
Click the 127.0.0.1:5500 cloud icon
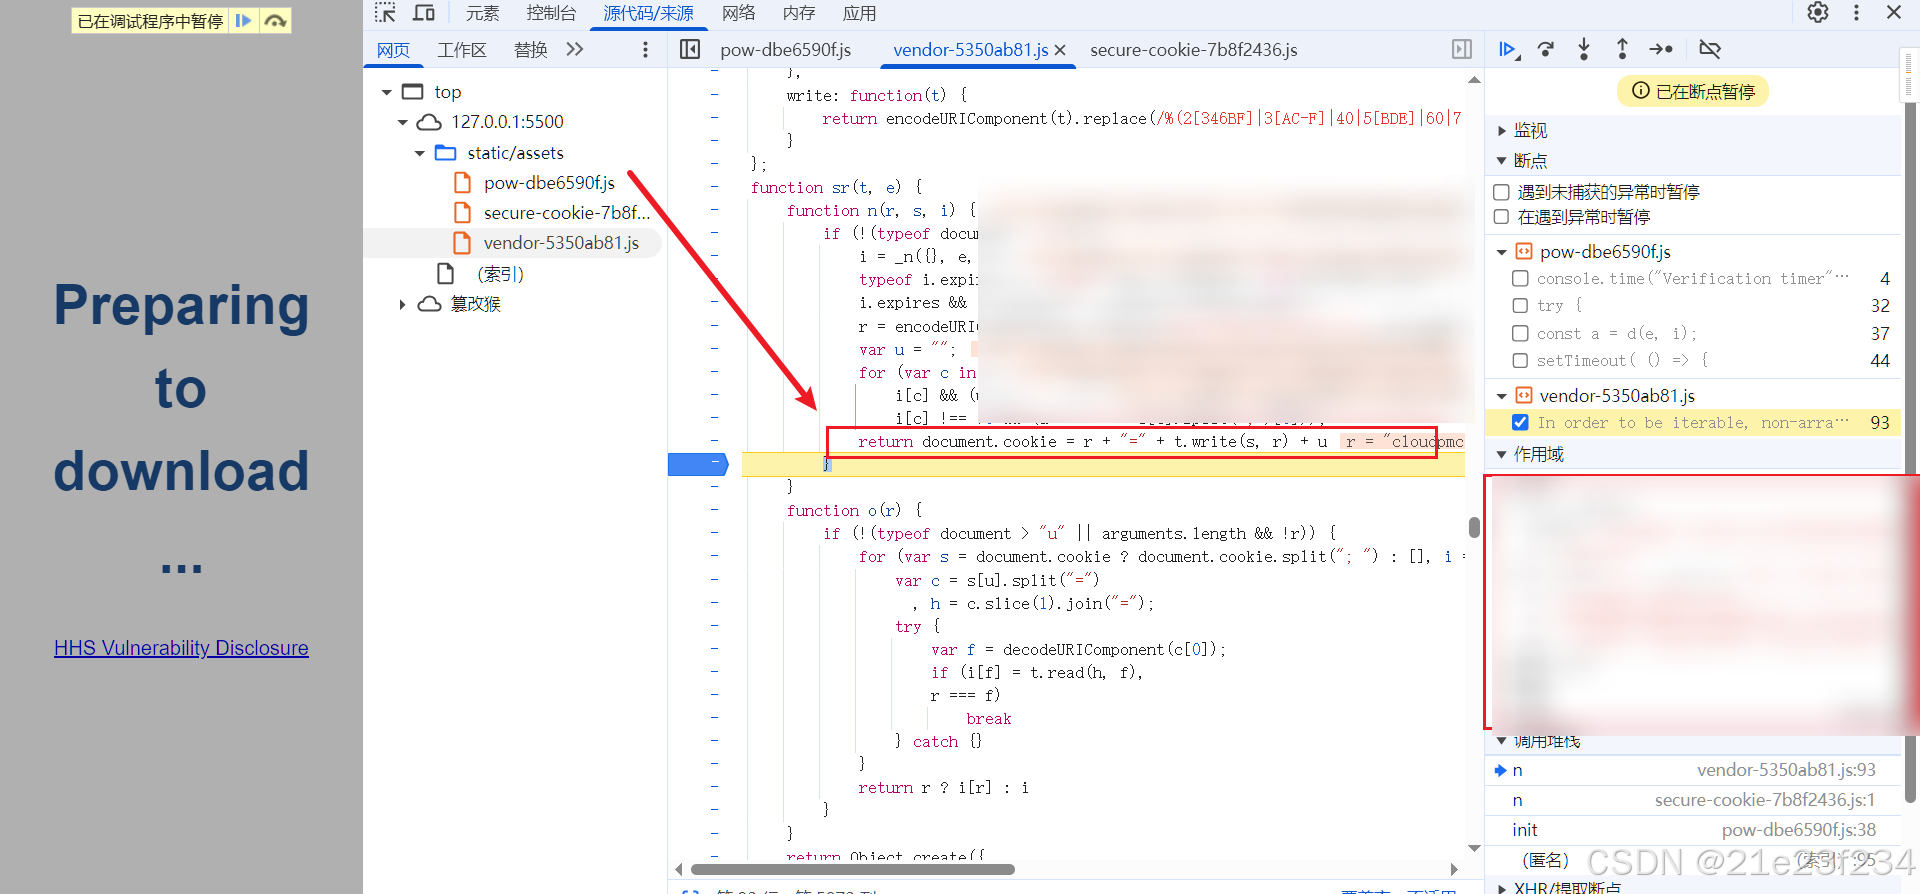coord(429,122)
